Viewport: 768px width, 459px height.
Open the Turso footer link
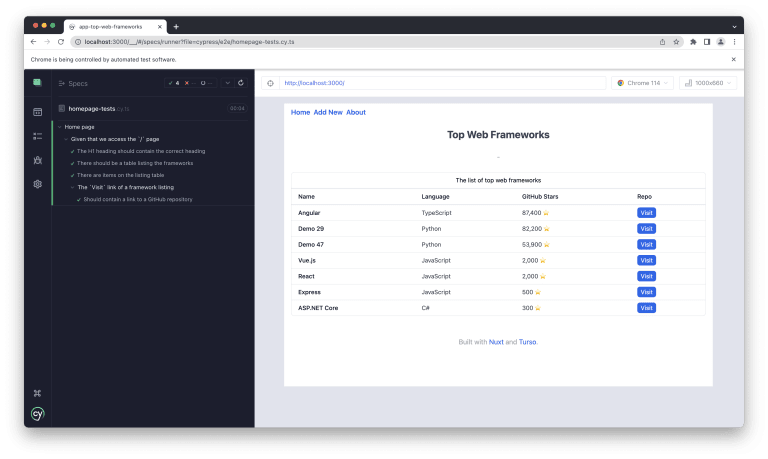[528, 342]
